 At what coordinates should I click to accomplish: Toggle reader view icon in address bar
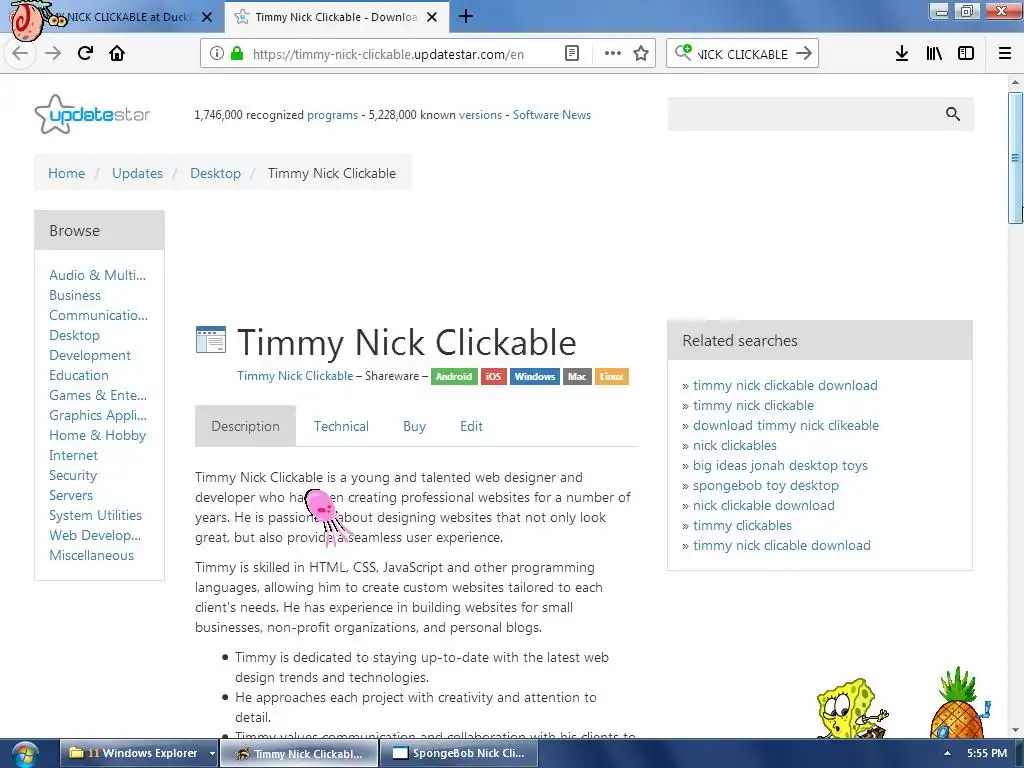click(571, 54)
